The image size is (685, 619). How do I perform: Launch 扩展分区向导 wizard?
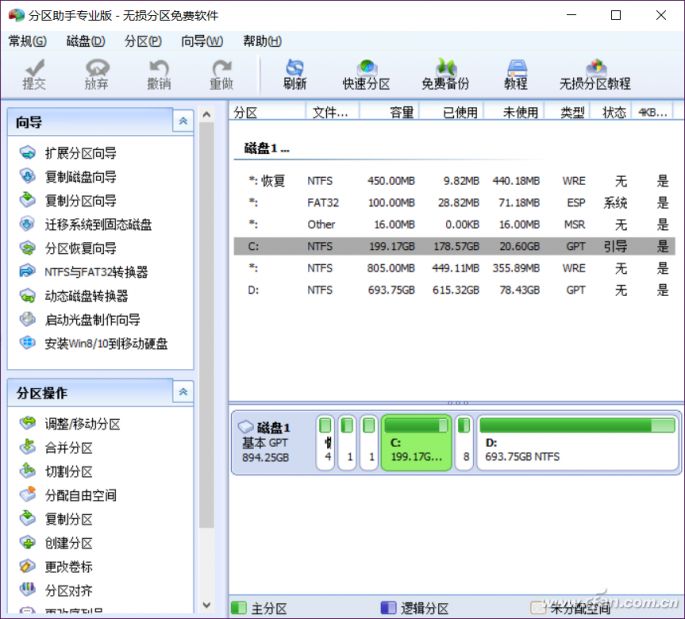pos(80,153)
